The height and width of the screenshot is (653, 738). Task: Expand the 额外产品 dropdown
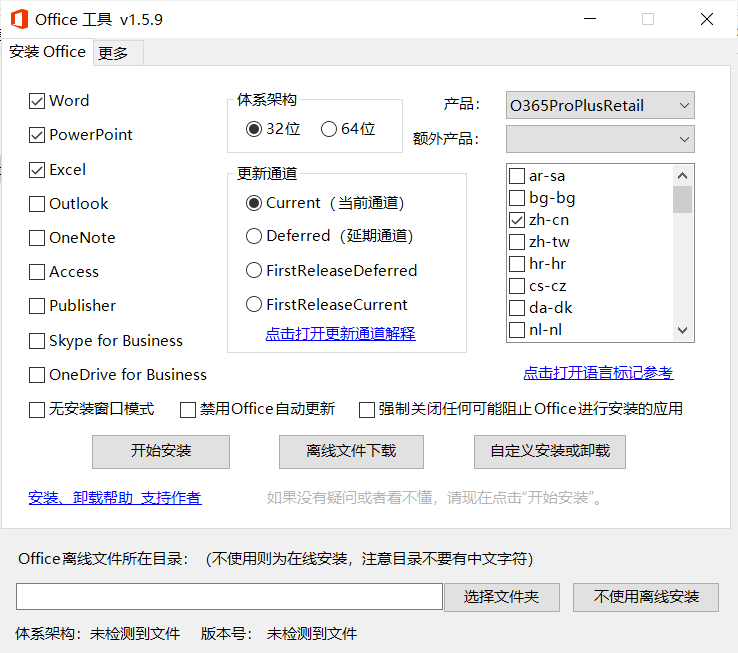tap(599, 139)
